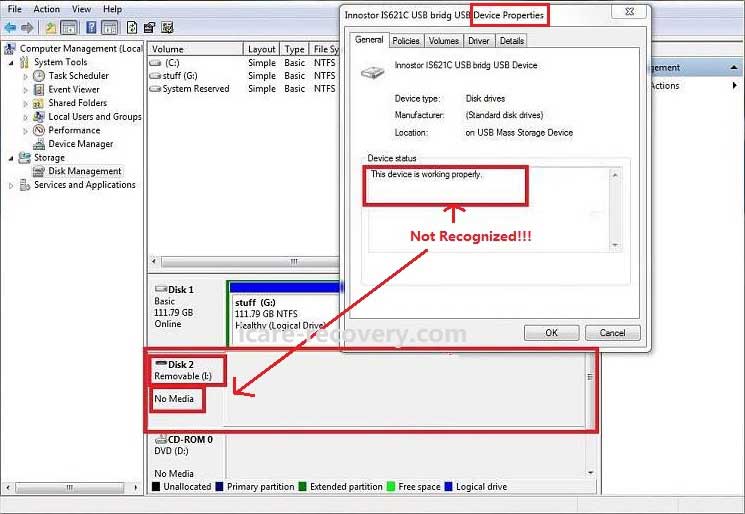The height and width of the screenshot is (514, 745).
Task: Open the View menu
Action: [x=81, y=9]
